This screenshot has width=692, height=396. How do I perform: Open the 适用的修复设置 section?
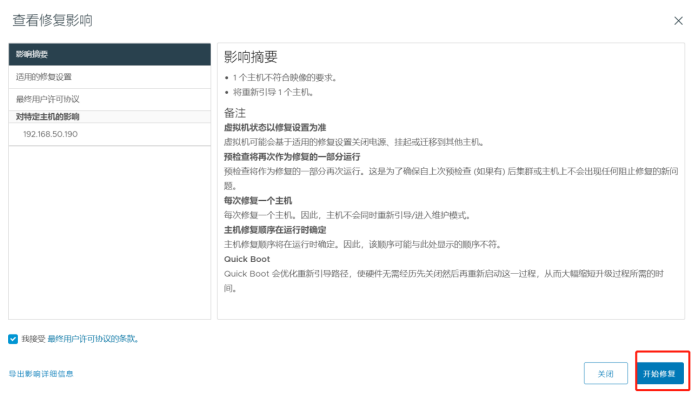(109, 77)
